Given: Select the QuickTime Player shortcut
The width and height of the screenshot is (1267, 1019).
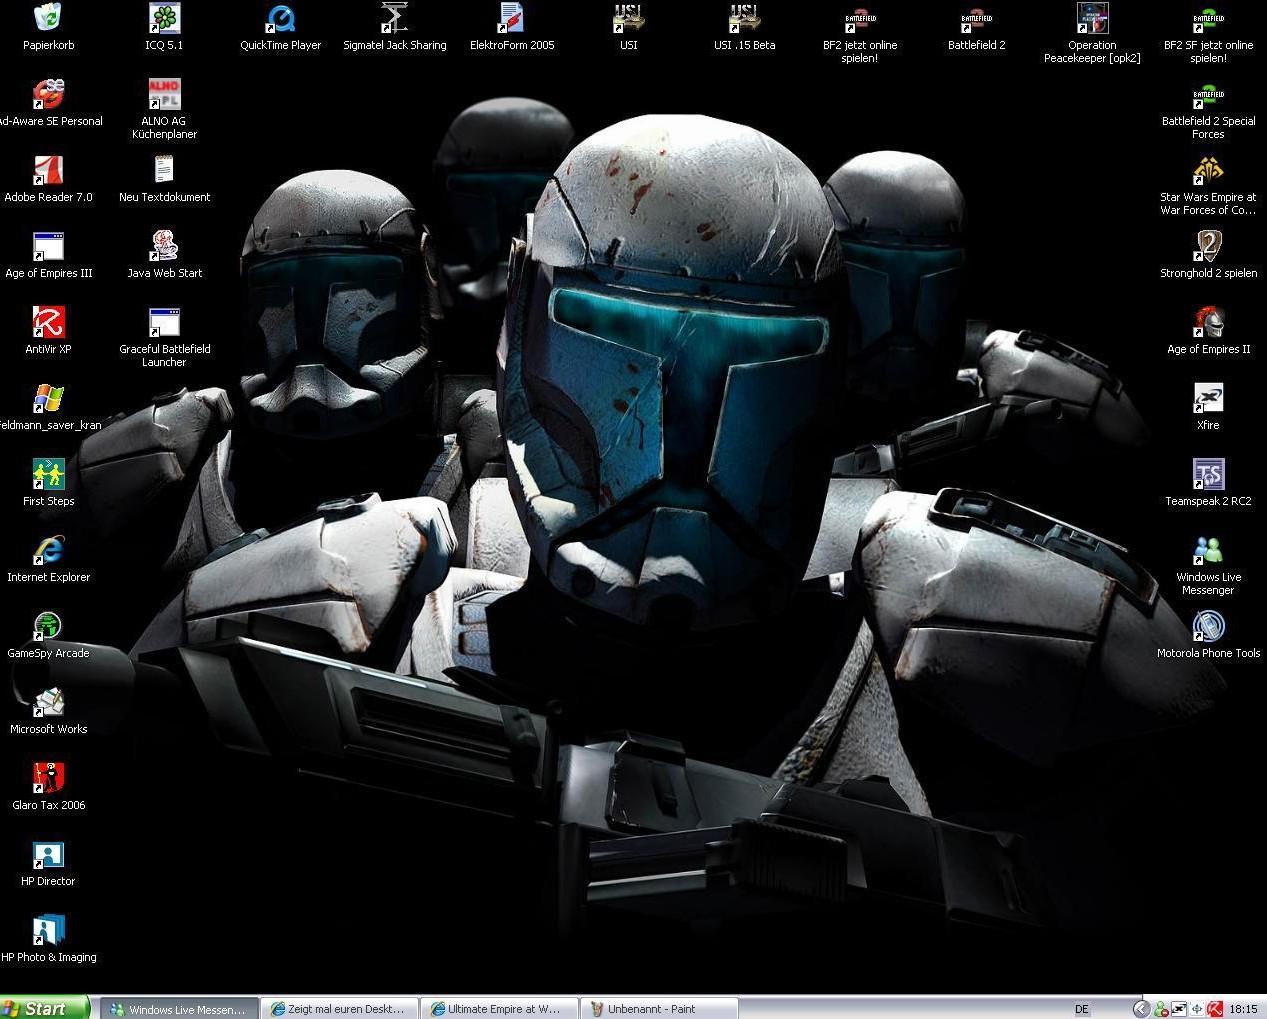Looking at the screenshot, I should pos(280,18).
